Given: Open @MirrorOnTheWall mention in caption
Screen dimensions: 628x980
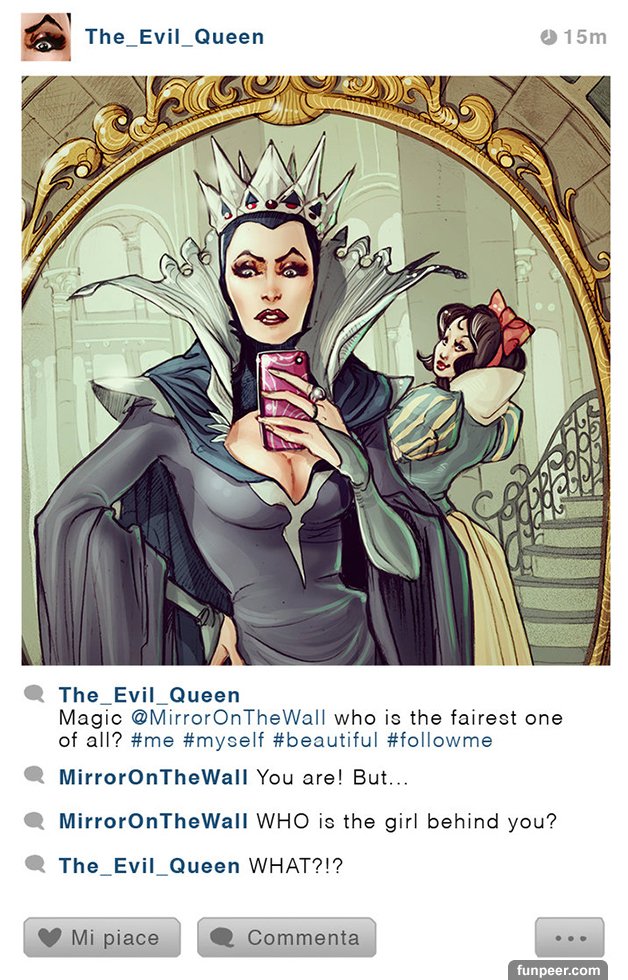Looking at the screenshot, I should [x=228, y=718].
